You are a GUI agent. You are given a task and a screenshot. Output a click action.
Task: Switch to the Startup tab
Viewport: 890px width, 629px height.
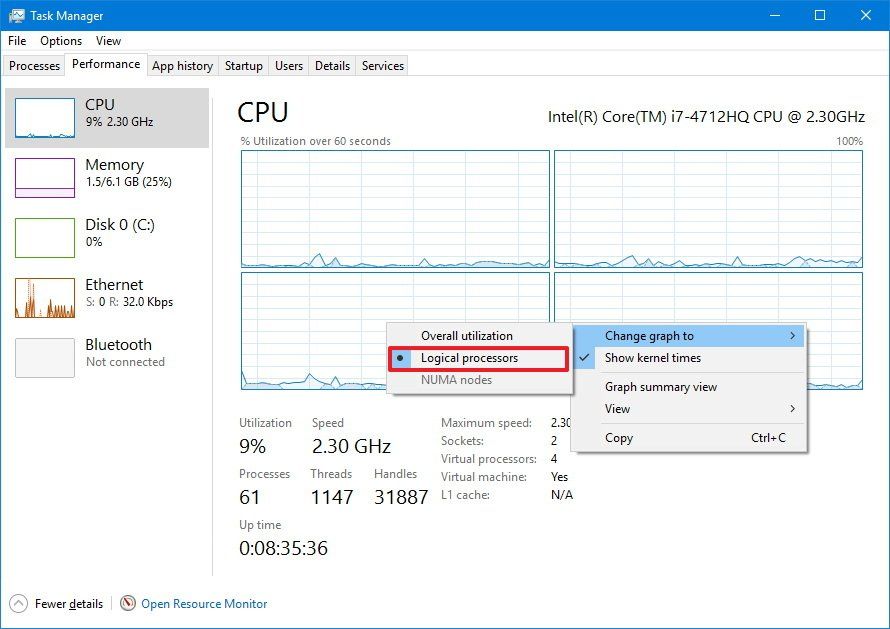243,66
